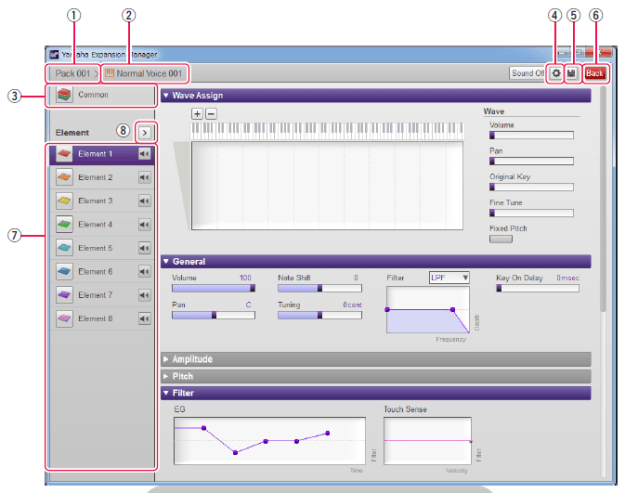Viewport: 625px width, 493px height.
Task: Select Element 5 cyan layer icon
Action: (64, 248)
